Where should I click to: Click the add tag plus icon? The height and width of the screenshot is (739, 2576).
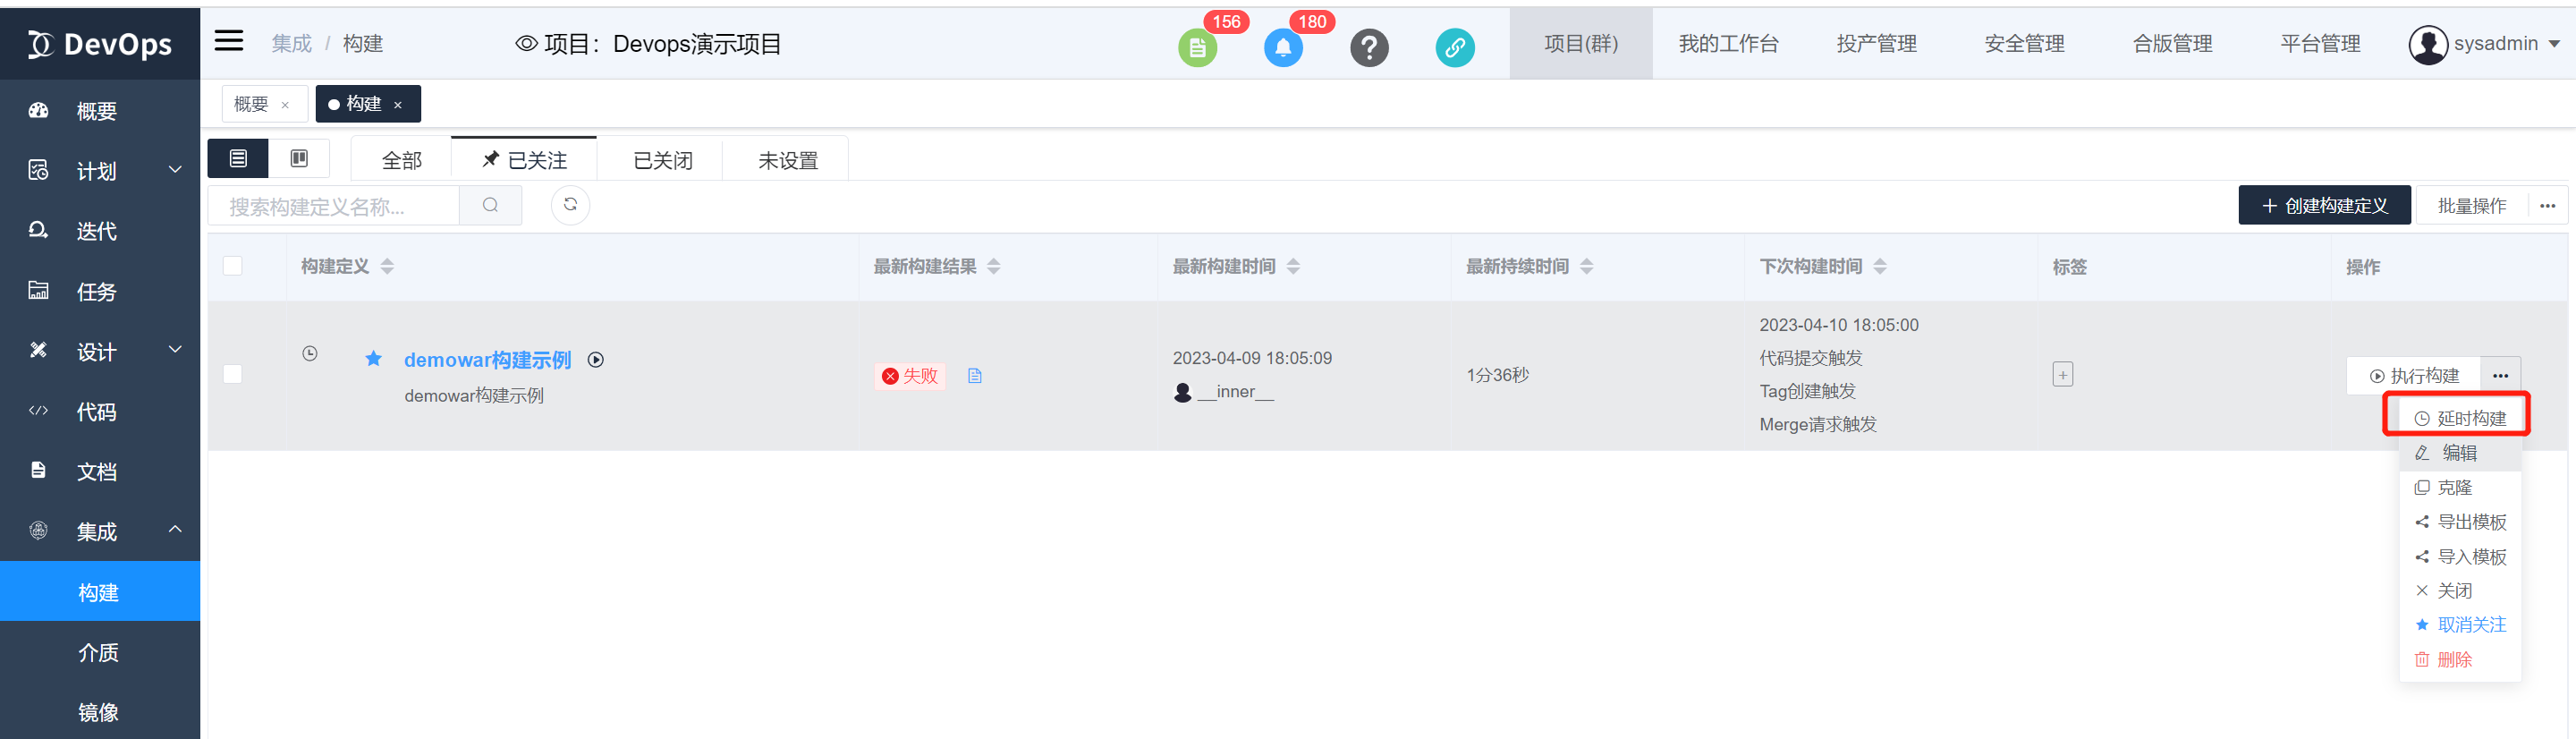tap(2062, 375)
